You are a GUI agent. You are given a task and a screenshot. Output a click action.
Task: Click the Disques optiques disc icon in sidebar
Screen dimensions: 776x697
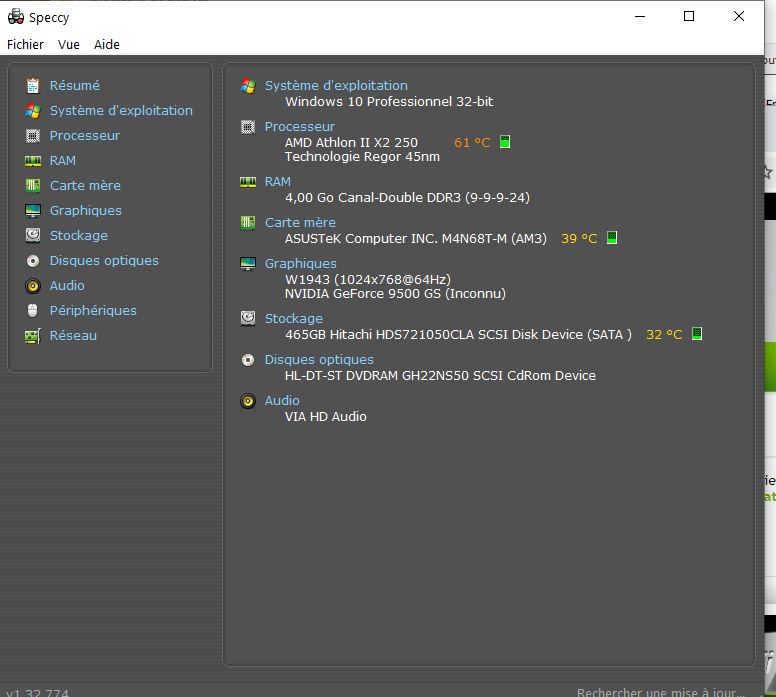[x=33, y=260]
